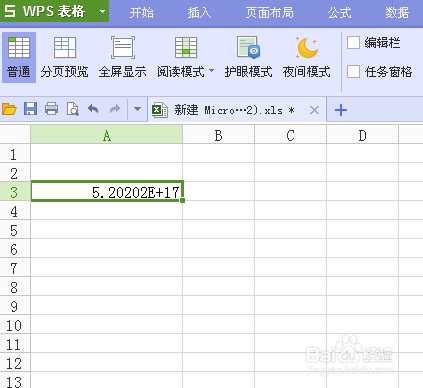Expand the Reading Mode dropdown arrow

point(211,71)
